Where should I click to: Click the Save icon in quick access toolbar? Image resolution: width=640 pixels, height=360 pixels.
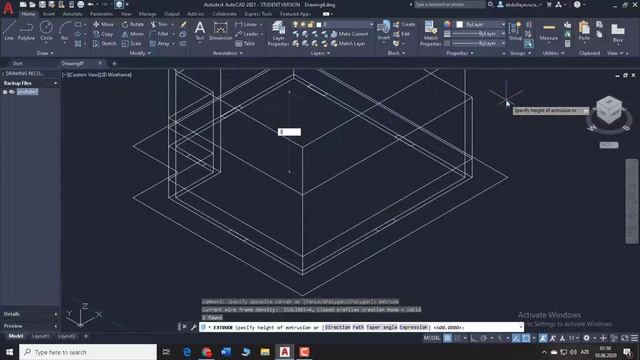coord(42,4)
